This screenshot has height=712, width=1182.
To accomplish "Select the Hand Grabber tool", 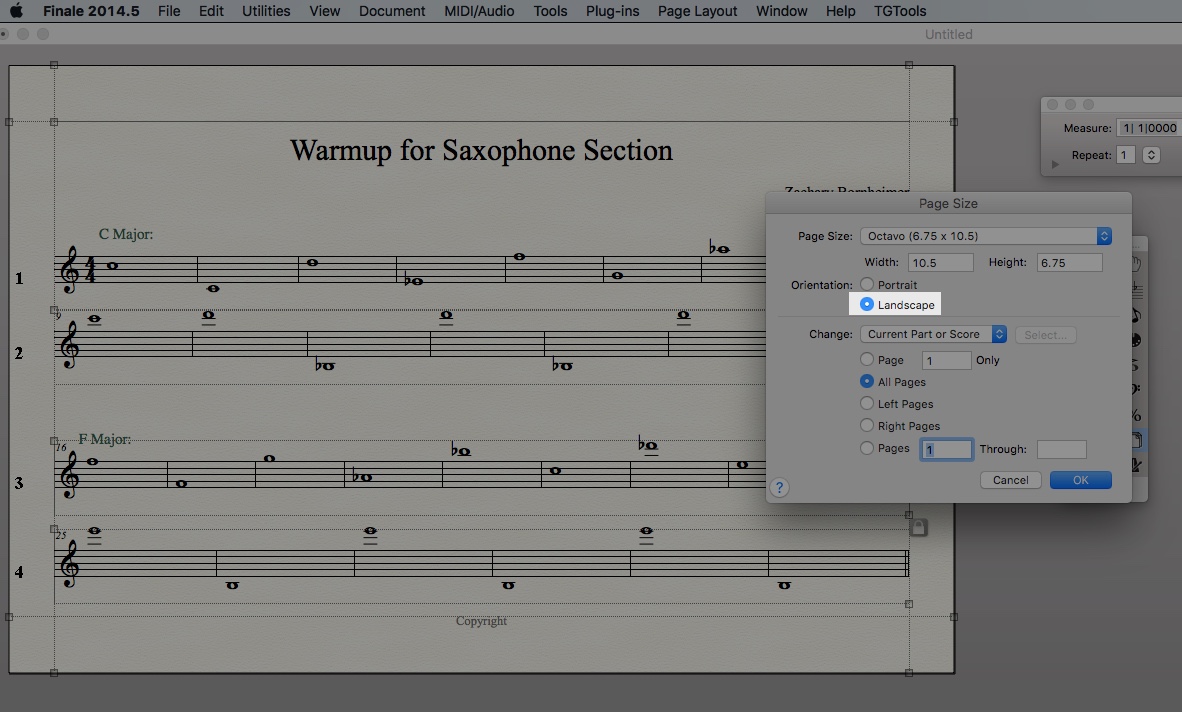I will 1138,266.
